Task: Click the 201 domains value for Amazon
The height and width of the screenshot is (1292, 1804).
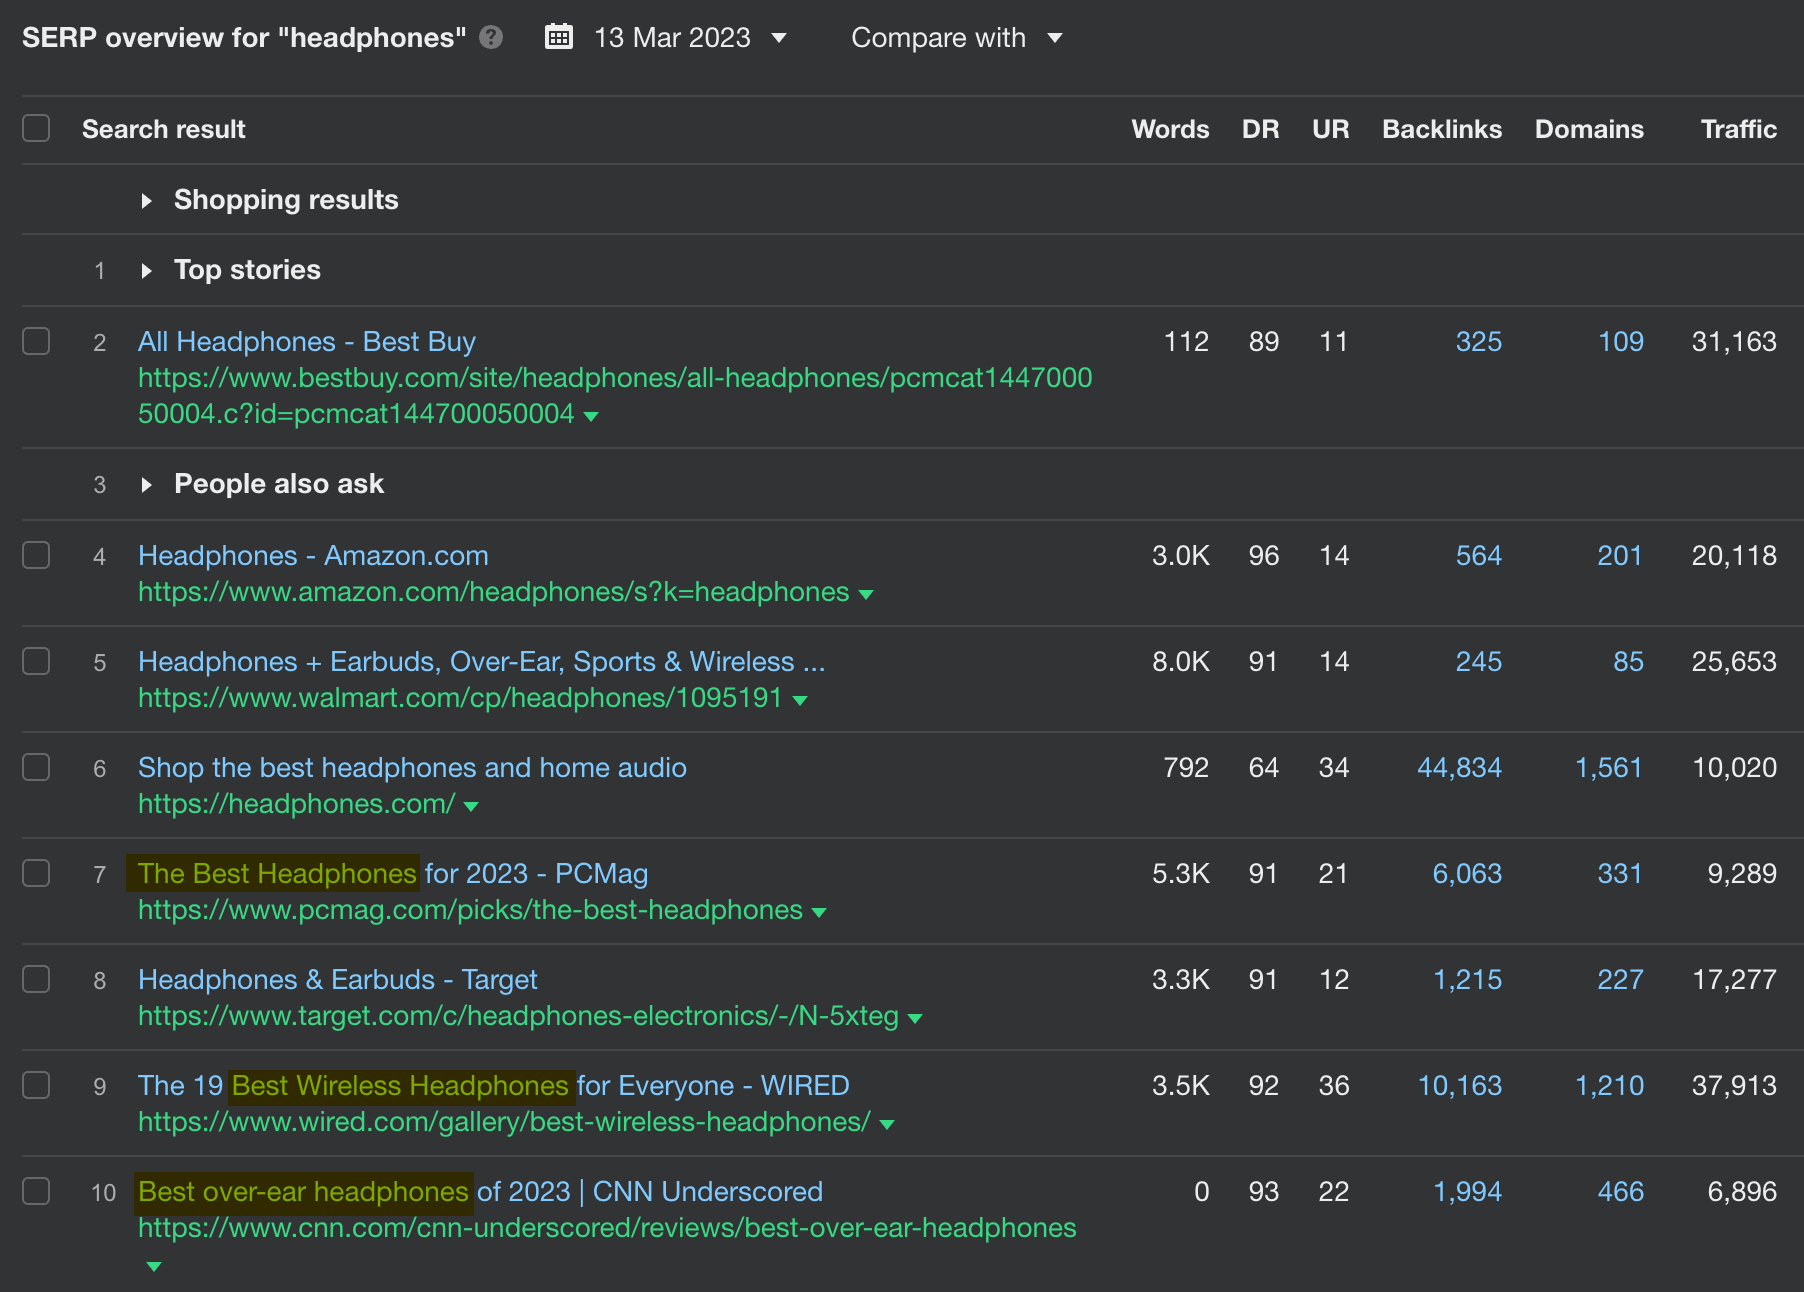Action: pos(1620,555)
